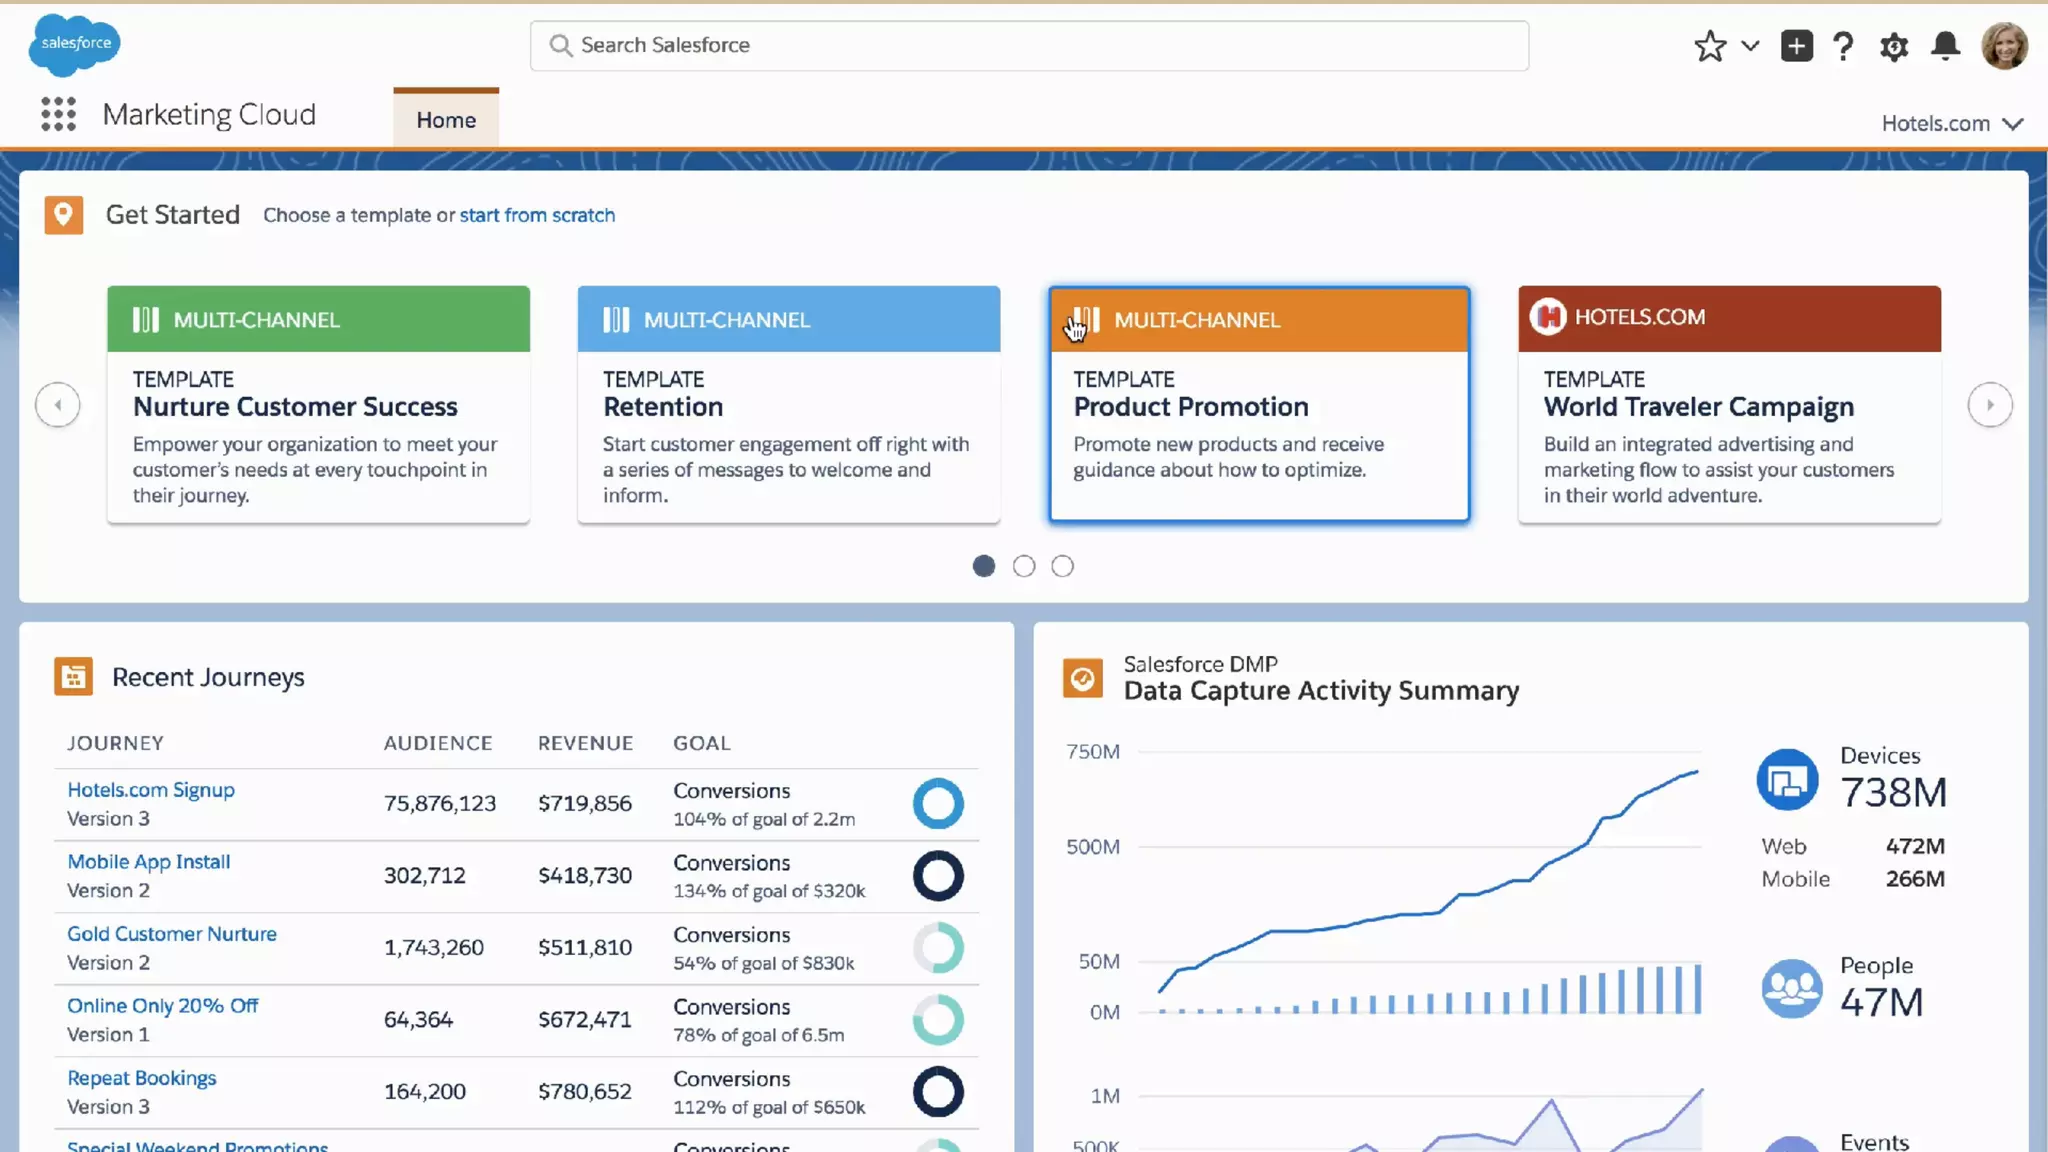
Task: Open the user profile avatar
Action: pyautogui.click(x=2004, y=46)
